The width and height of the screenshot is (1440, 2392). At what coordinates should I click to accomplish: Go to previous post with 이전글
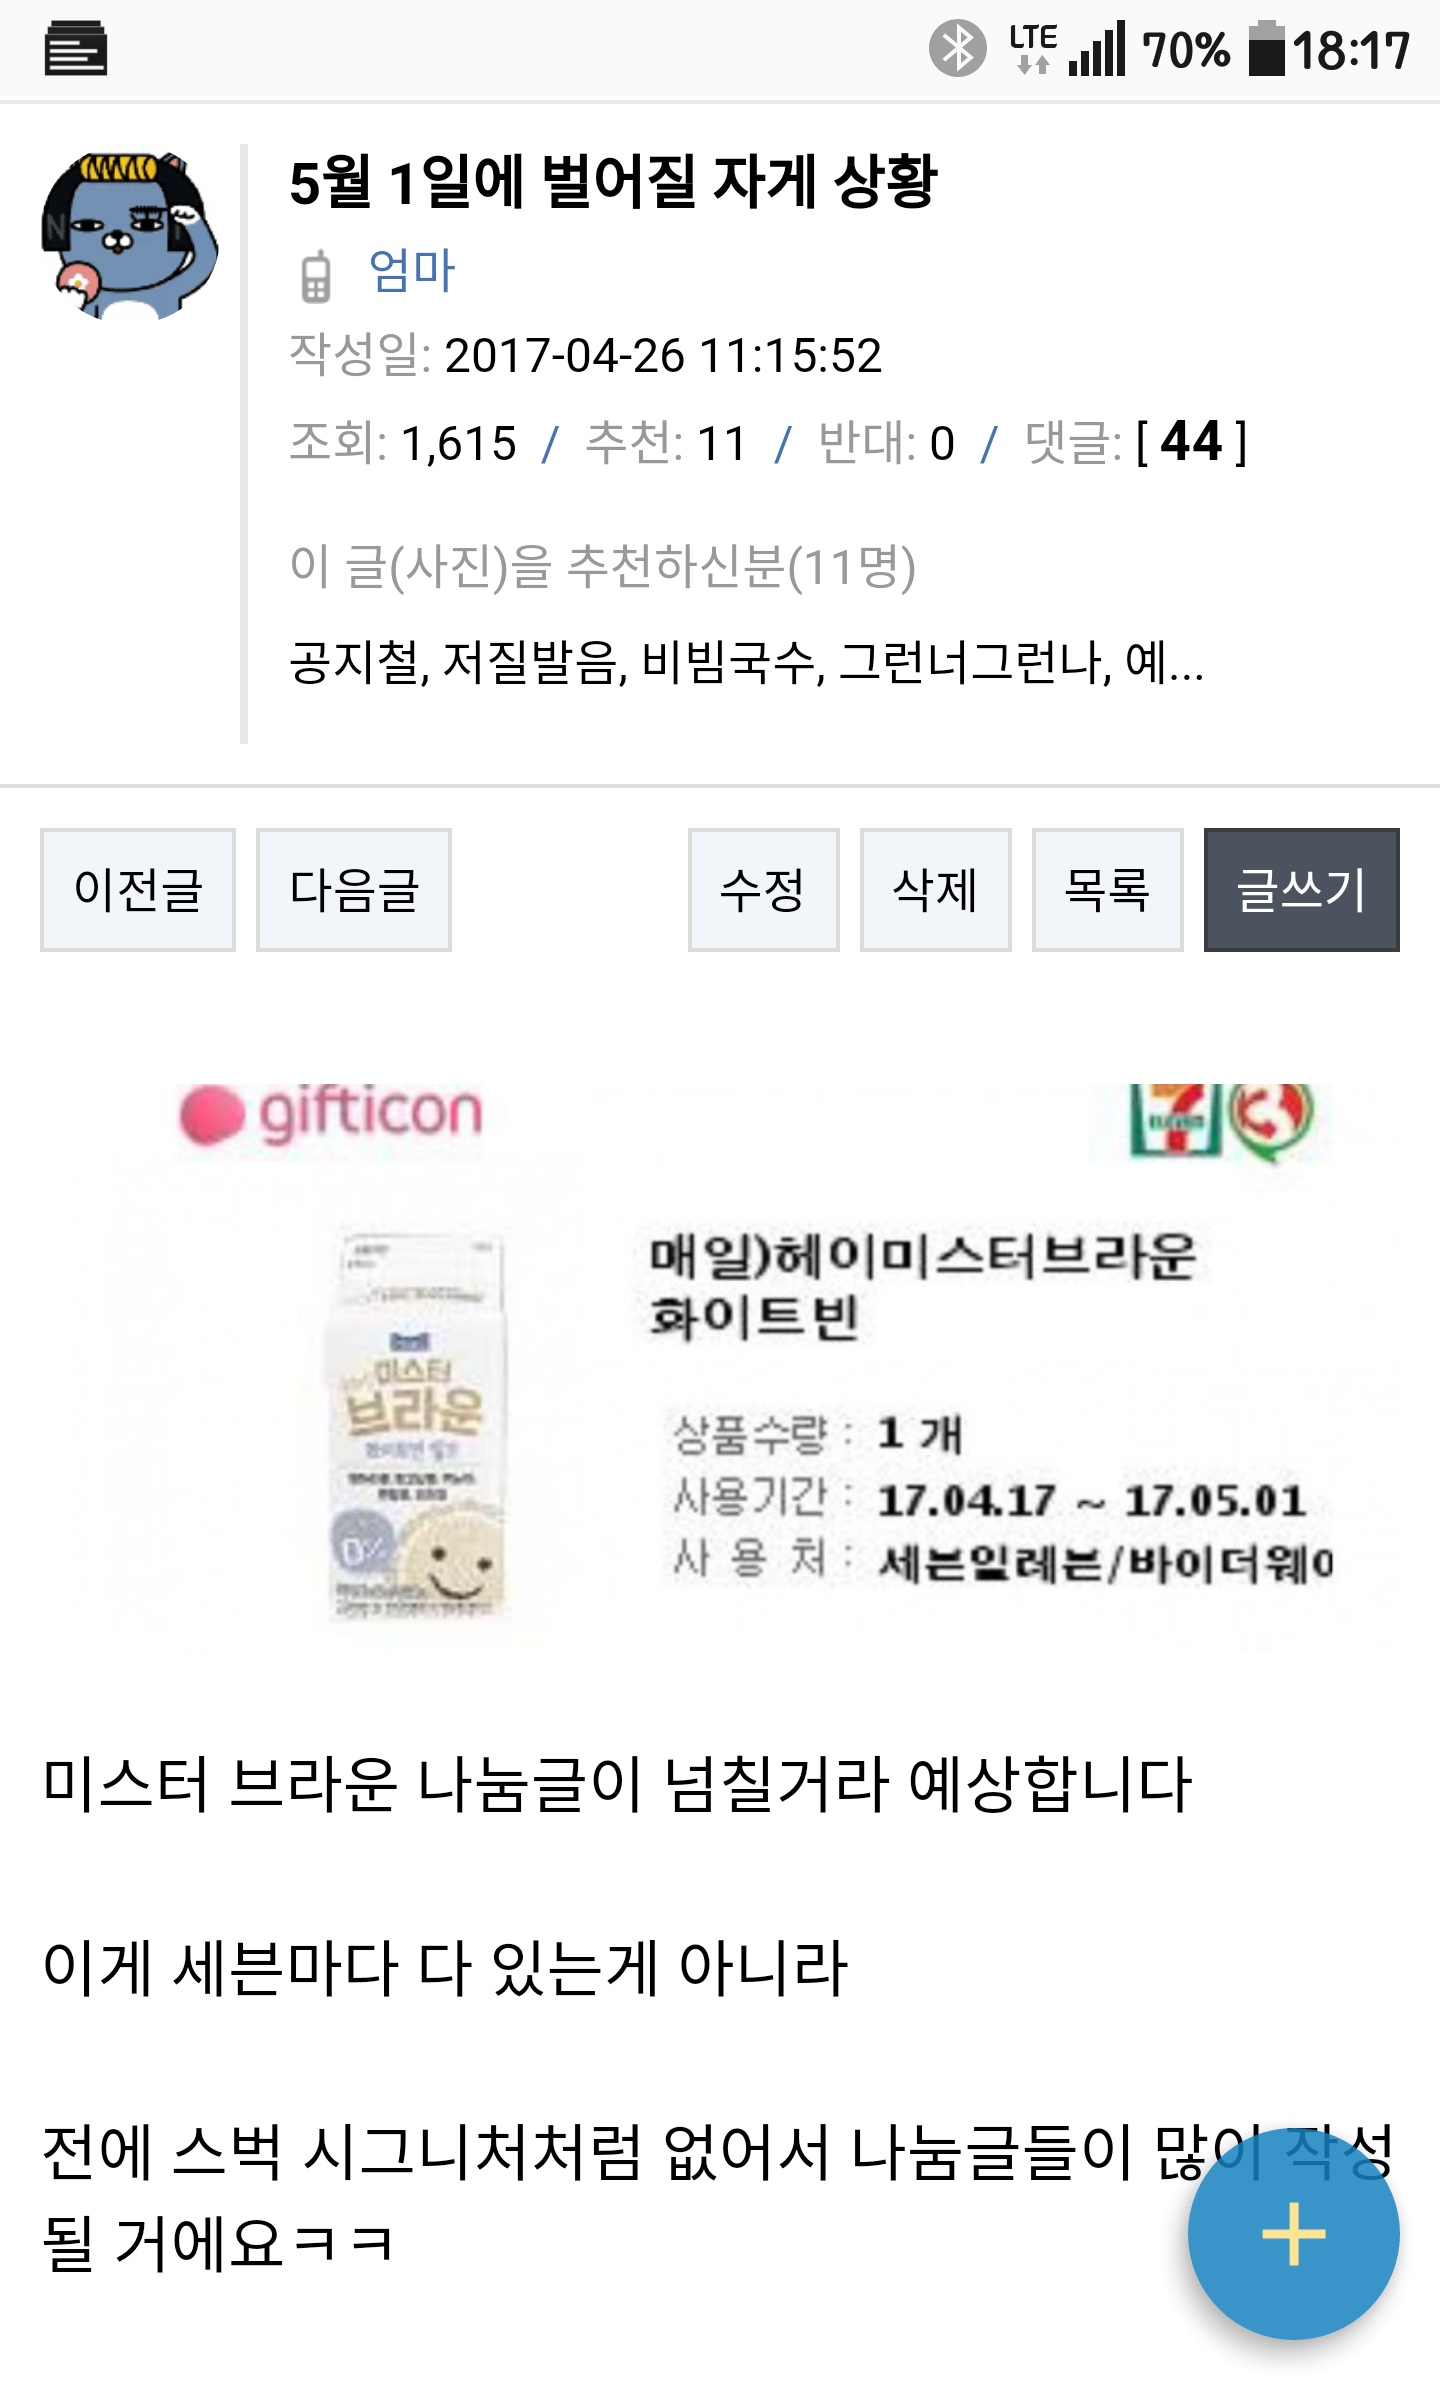[138, 889]
